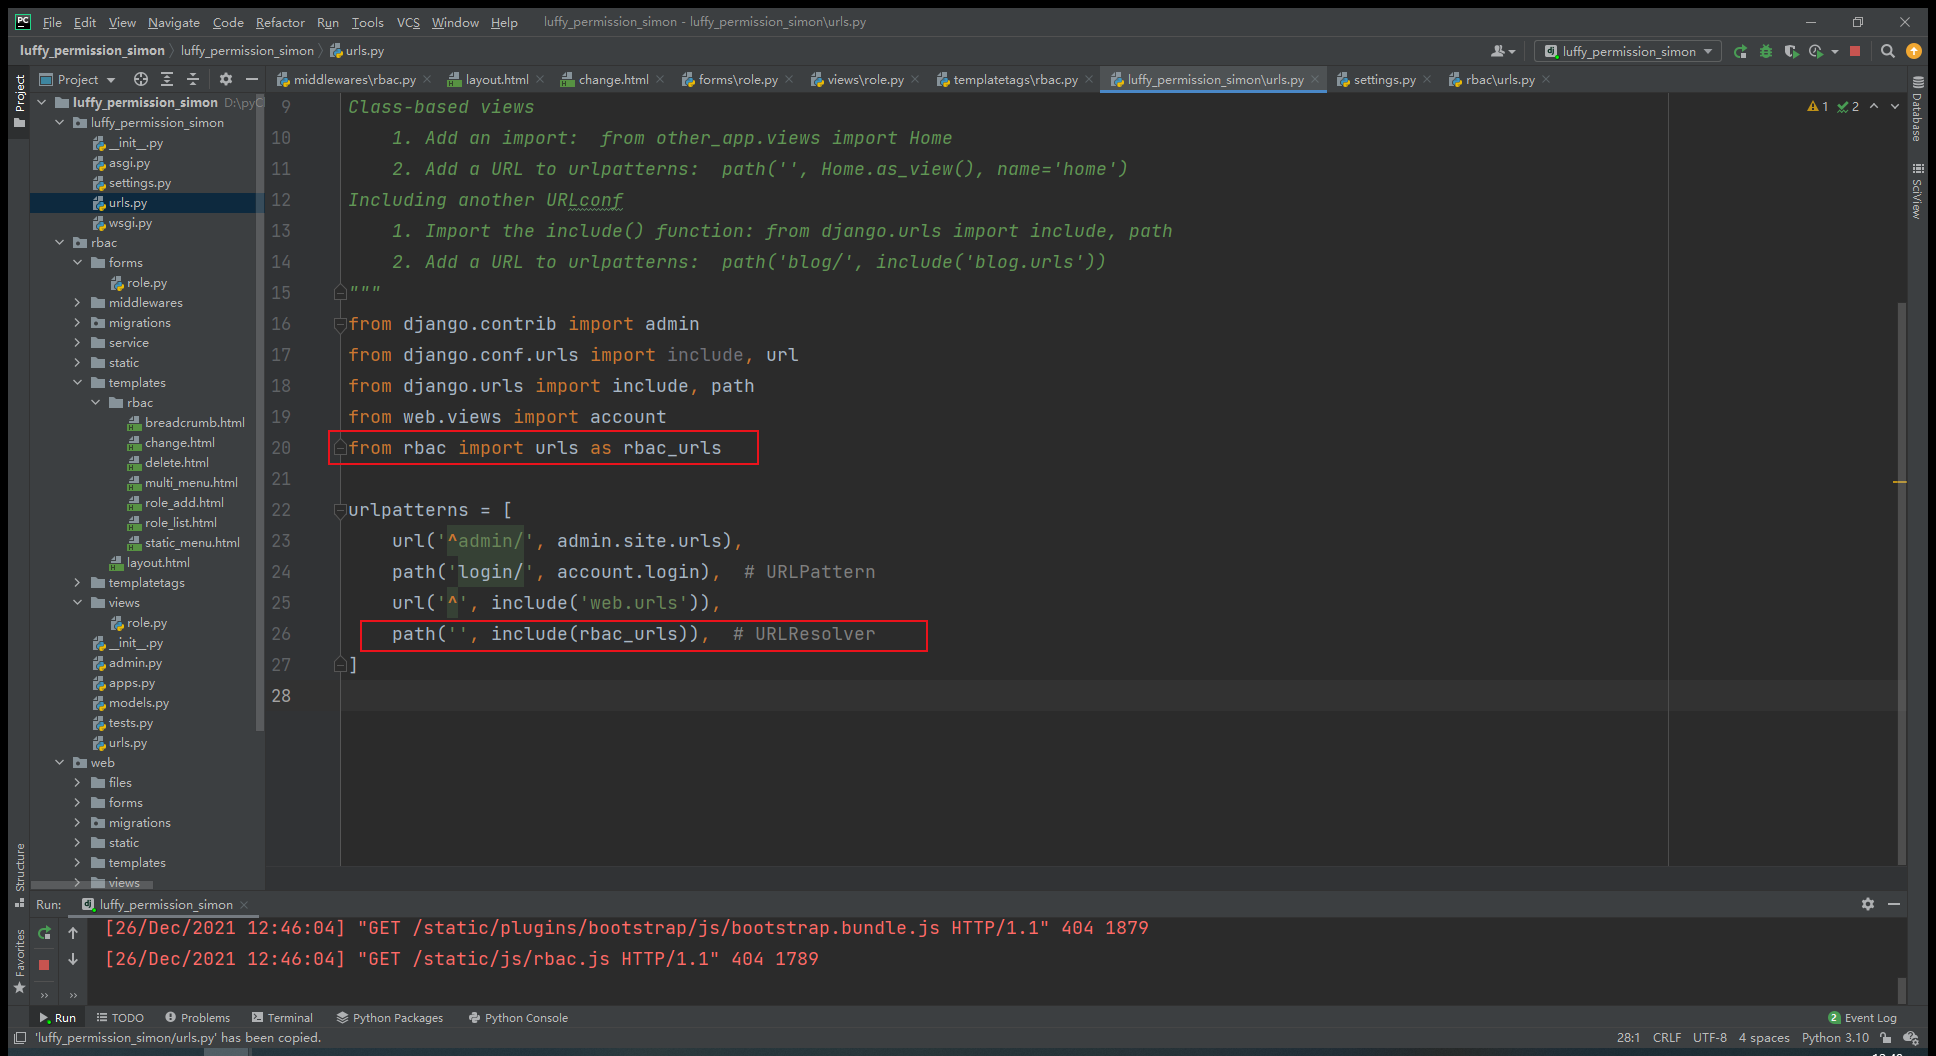Open the Project view dropdown
Viewport: 1936px width, 1056px height.
(x=78, y=79)
